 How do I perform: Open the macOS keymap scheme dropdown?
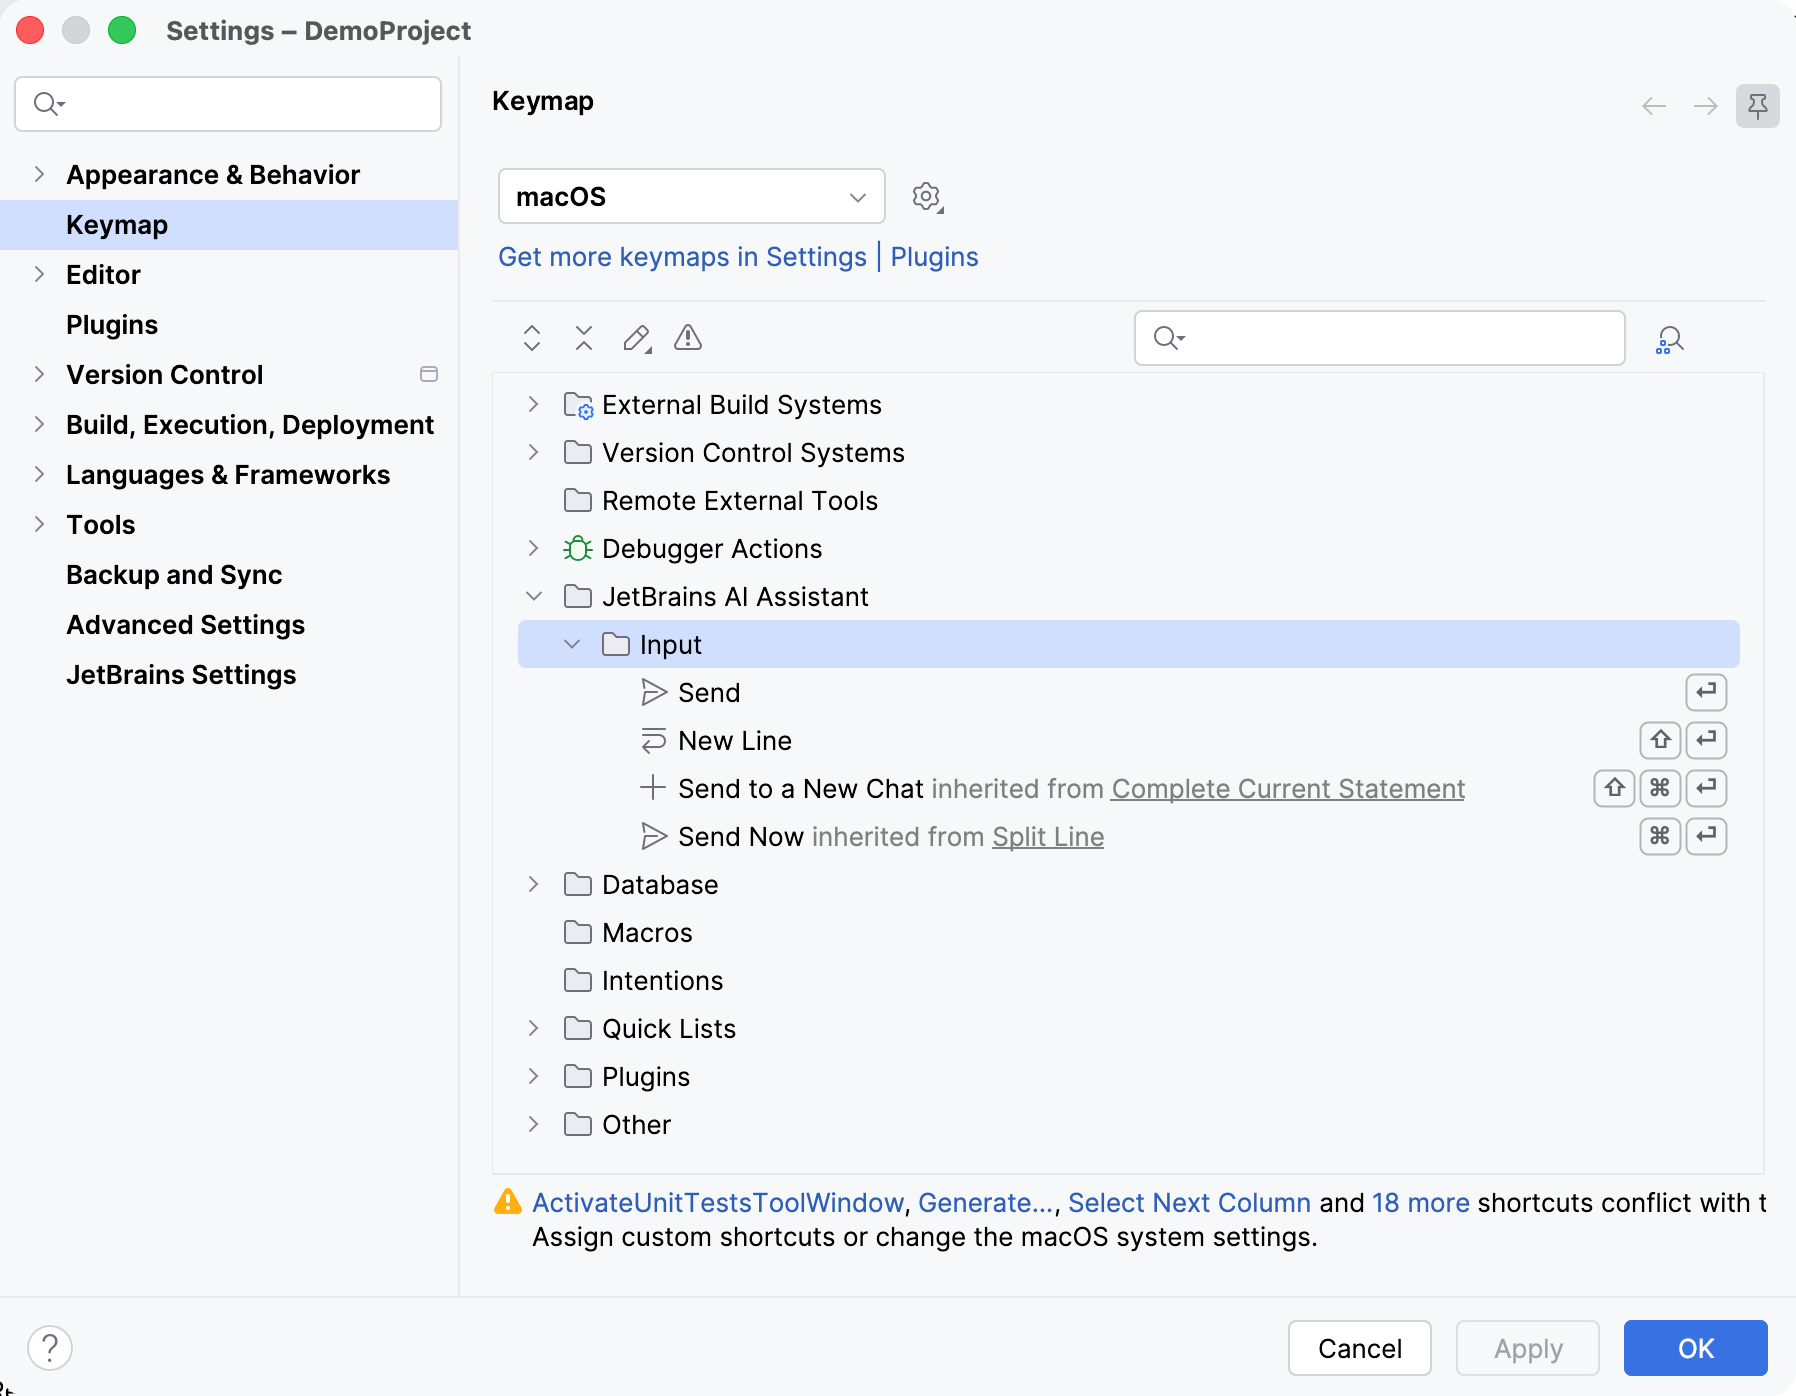coord(692,197)
